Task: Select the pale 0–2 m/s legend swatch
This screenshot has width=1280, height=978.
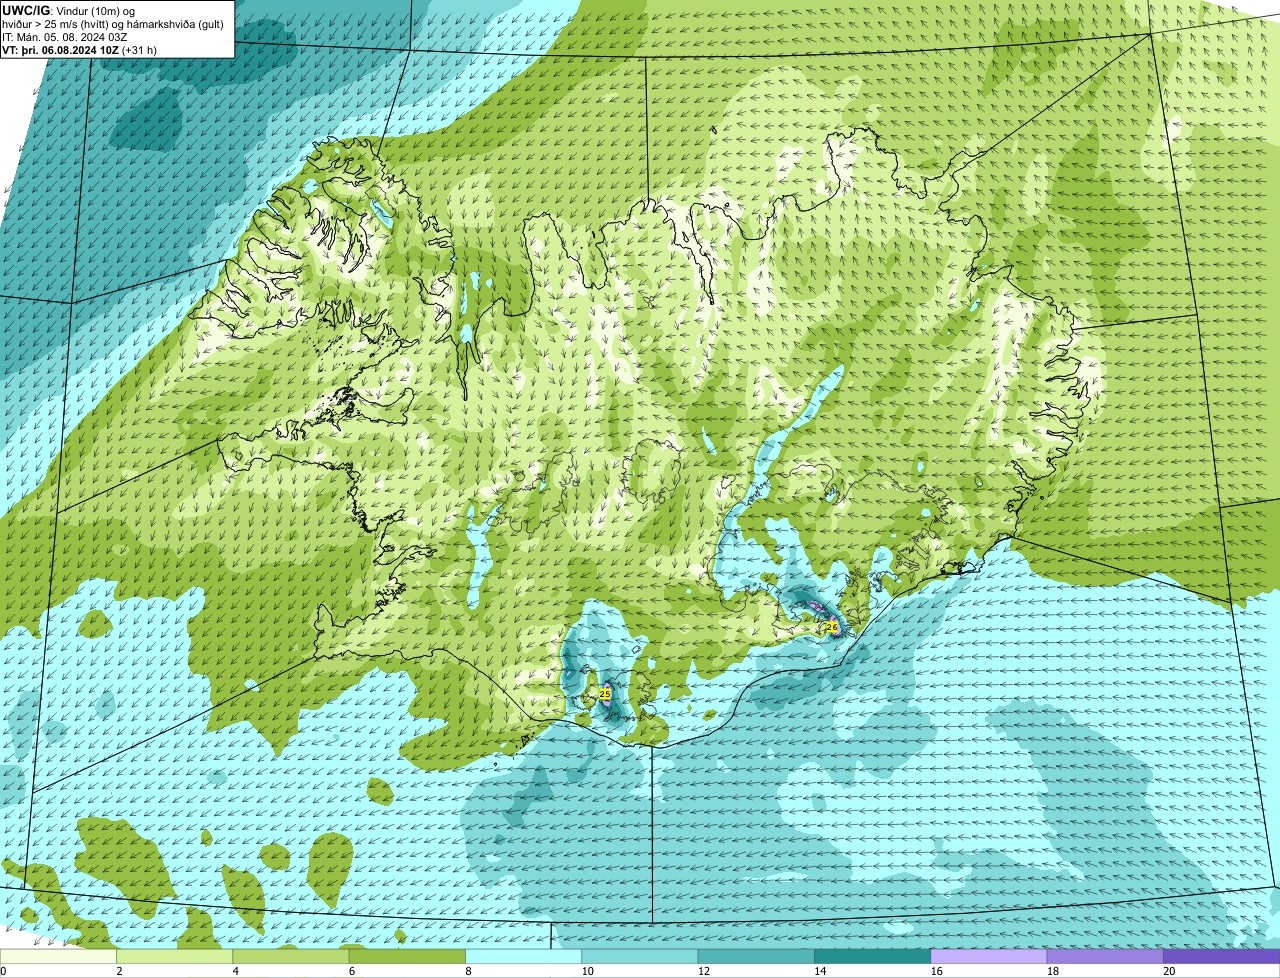Action: click(x=58, y=956)
